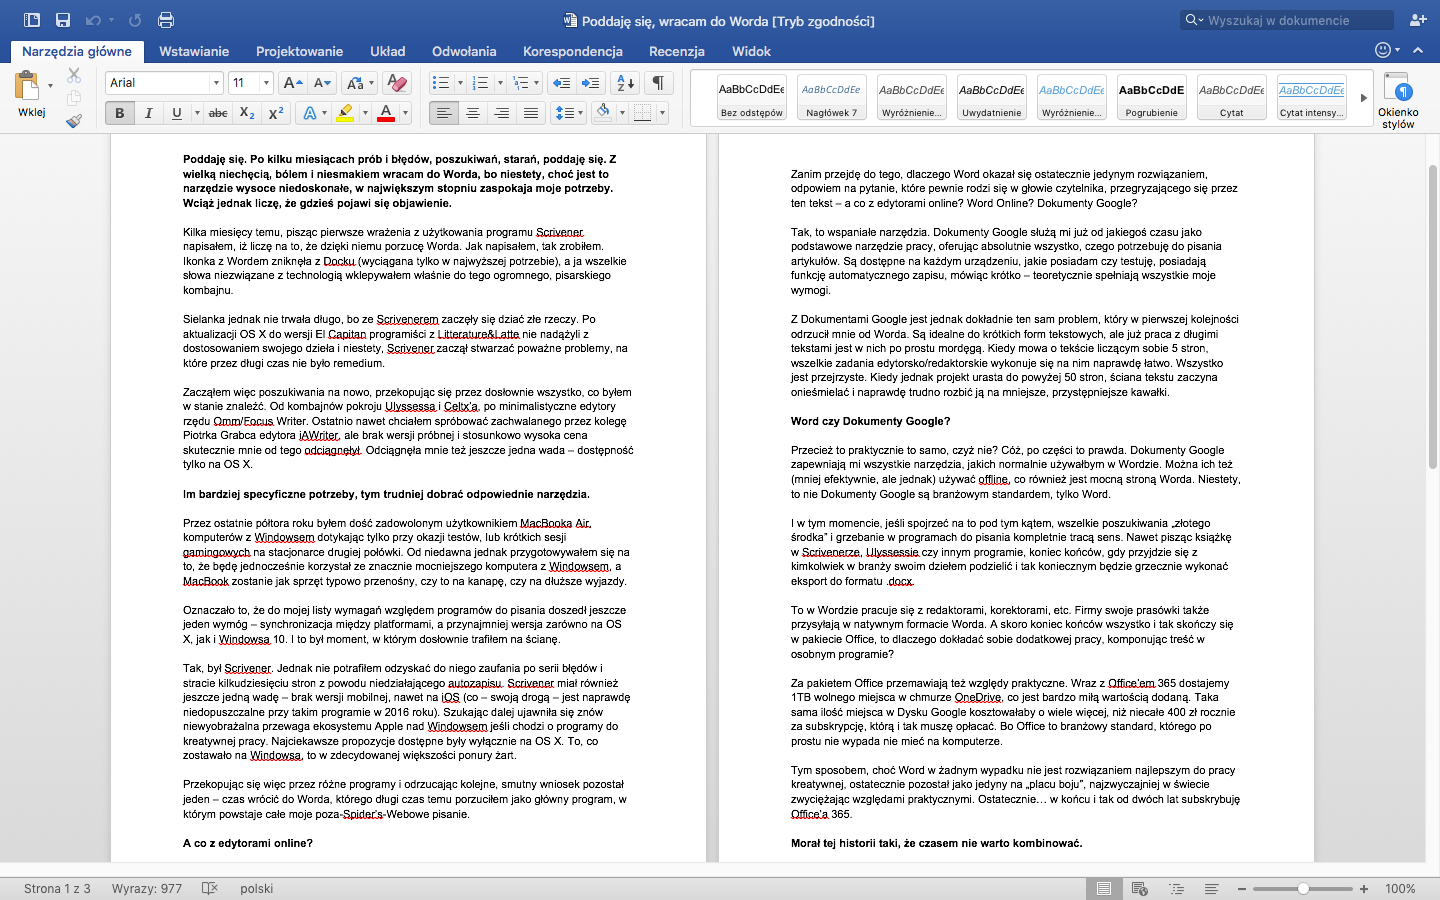The height and width of the screenshot is (900, 1440).
Task: Toggle Bold formatting
Action: point(120,113)
